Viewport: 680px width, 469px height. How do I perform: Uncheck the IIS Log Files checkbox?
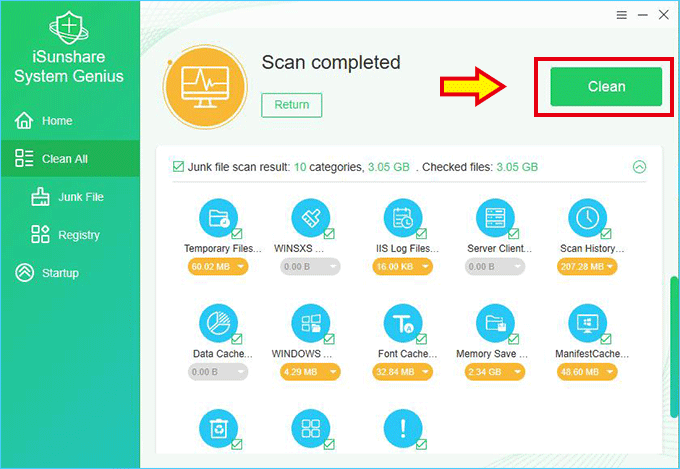coord(422,234)
